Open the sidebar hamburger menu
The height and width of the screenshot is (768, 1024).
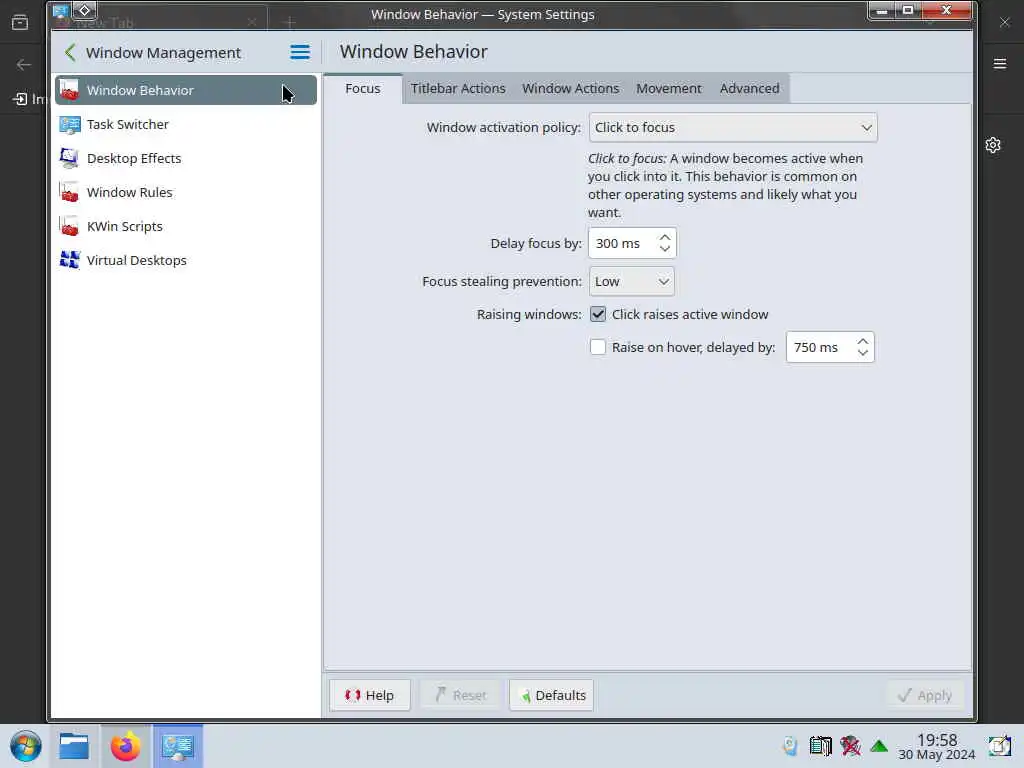pos(300,52)
